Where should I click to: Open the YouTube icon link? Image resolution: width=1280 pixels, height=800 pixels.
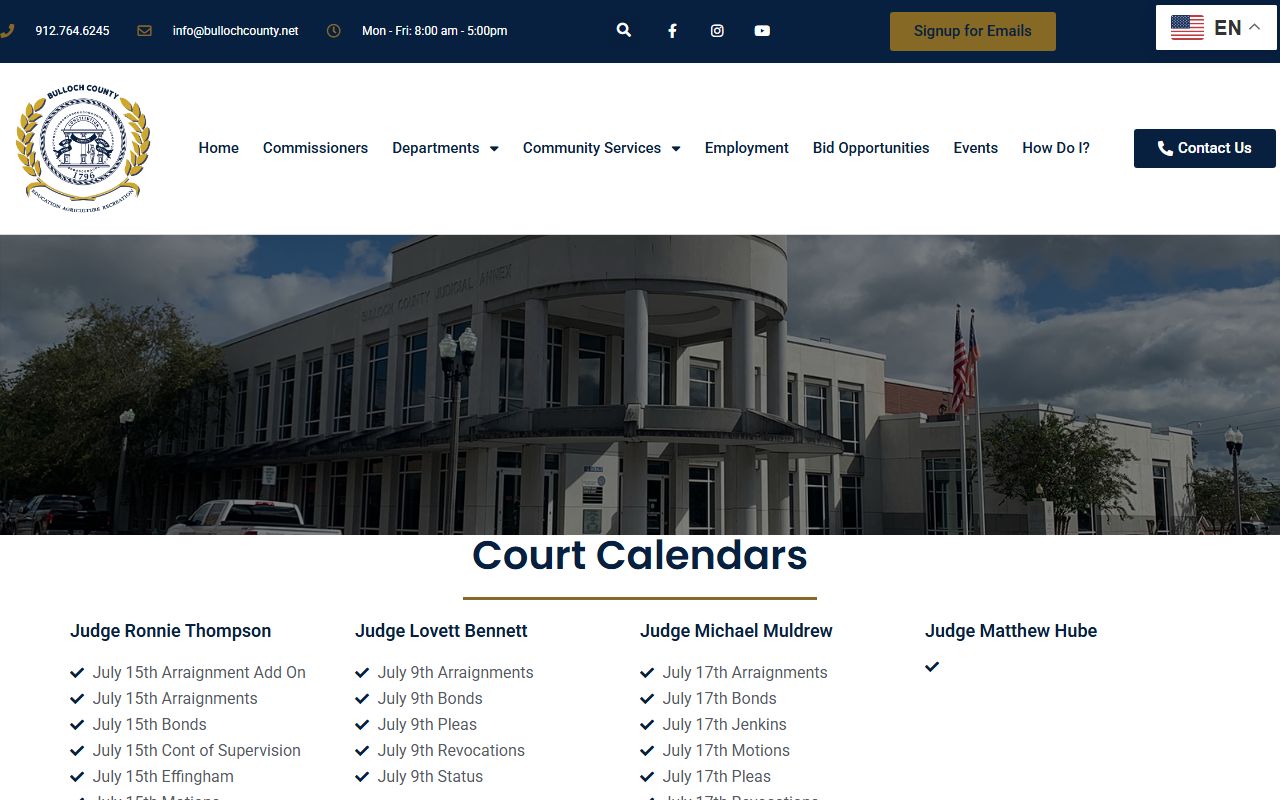click(x=762, y=31)
